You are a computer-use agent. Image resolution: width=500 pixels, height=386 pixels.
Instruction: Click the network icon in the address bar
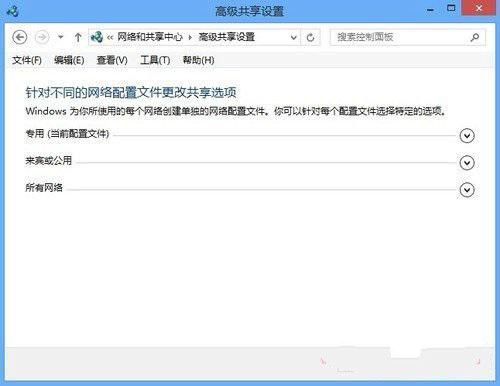(97, 37)
